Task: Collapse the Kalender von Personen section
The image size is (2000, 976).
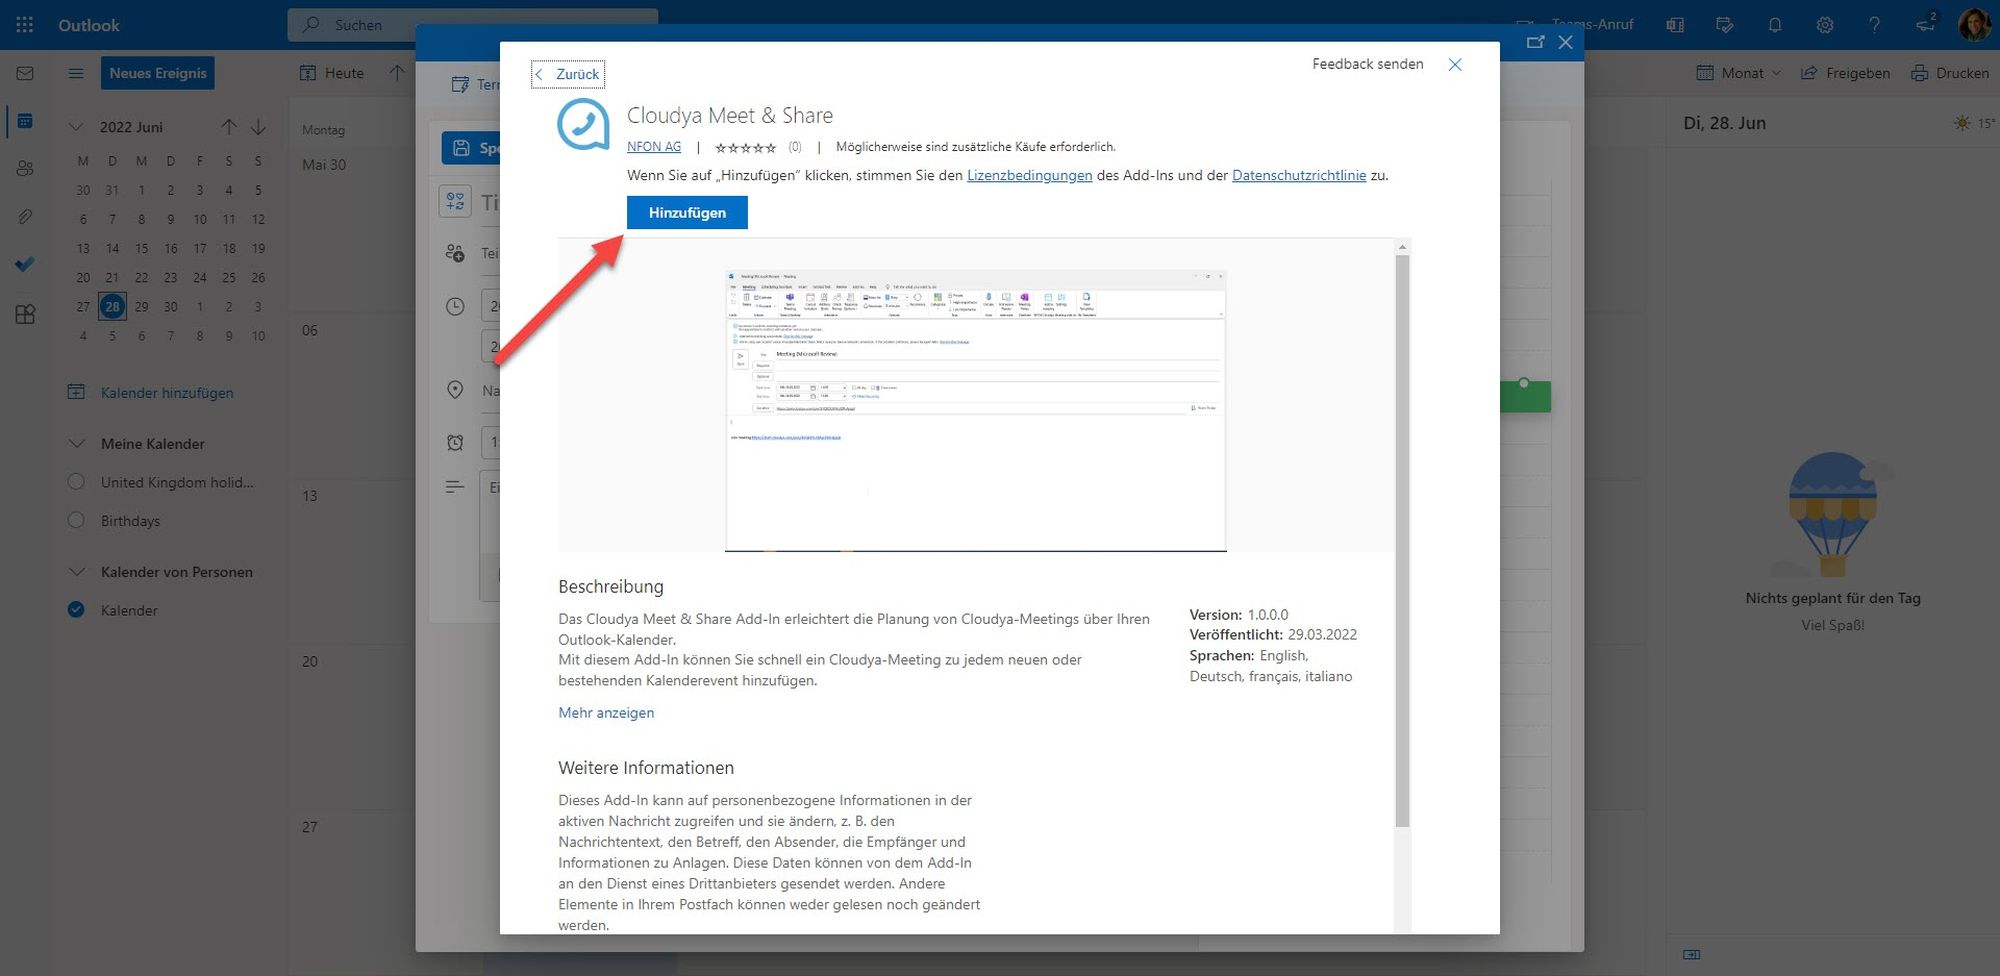Action: (x=76, y=572)
